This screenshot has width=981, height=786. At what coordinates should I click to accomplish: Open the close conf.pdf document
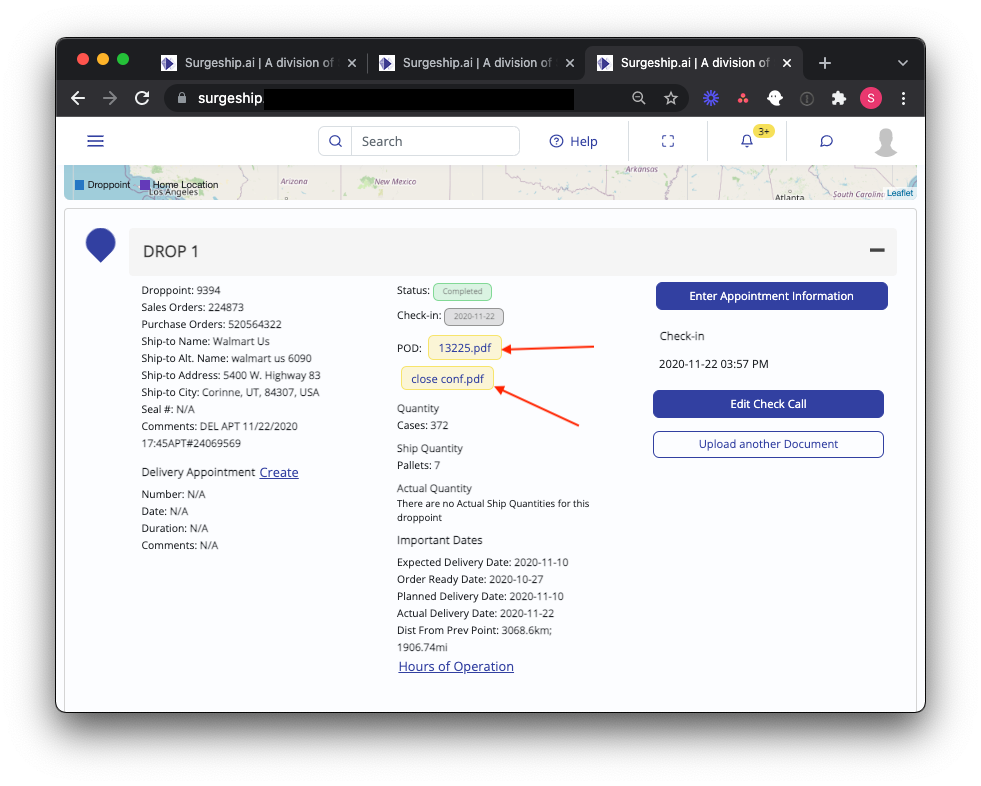pyautogui.click(x=447, y=379)
